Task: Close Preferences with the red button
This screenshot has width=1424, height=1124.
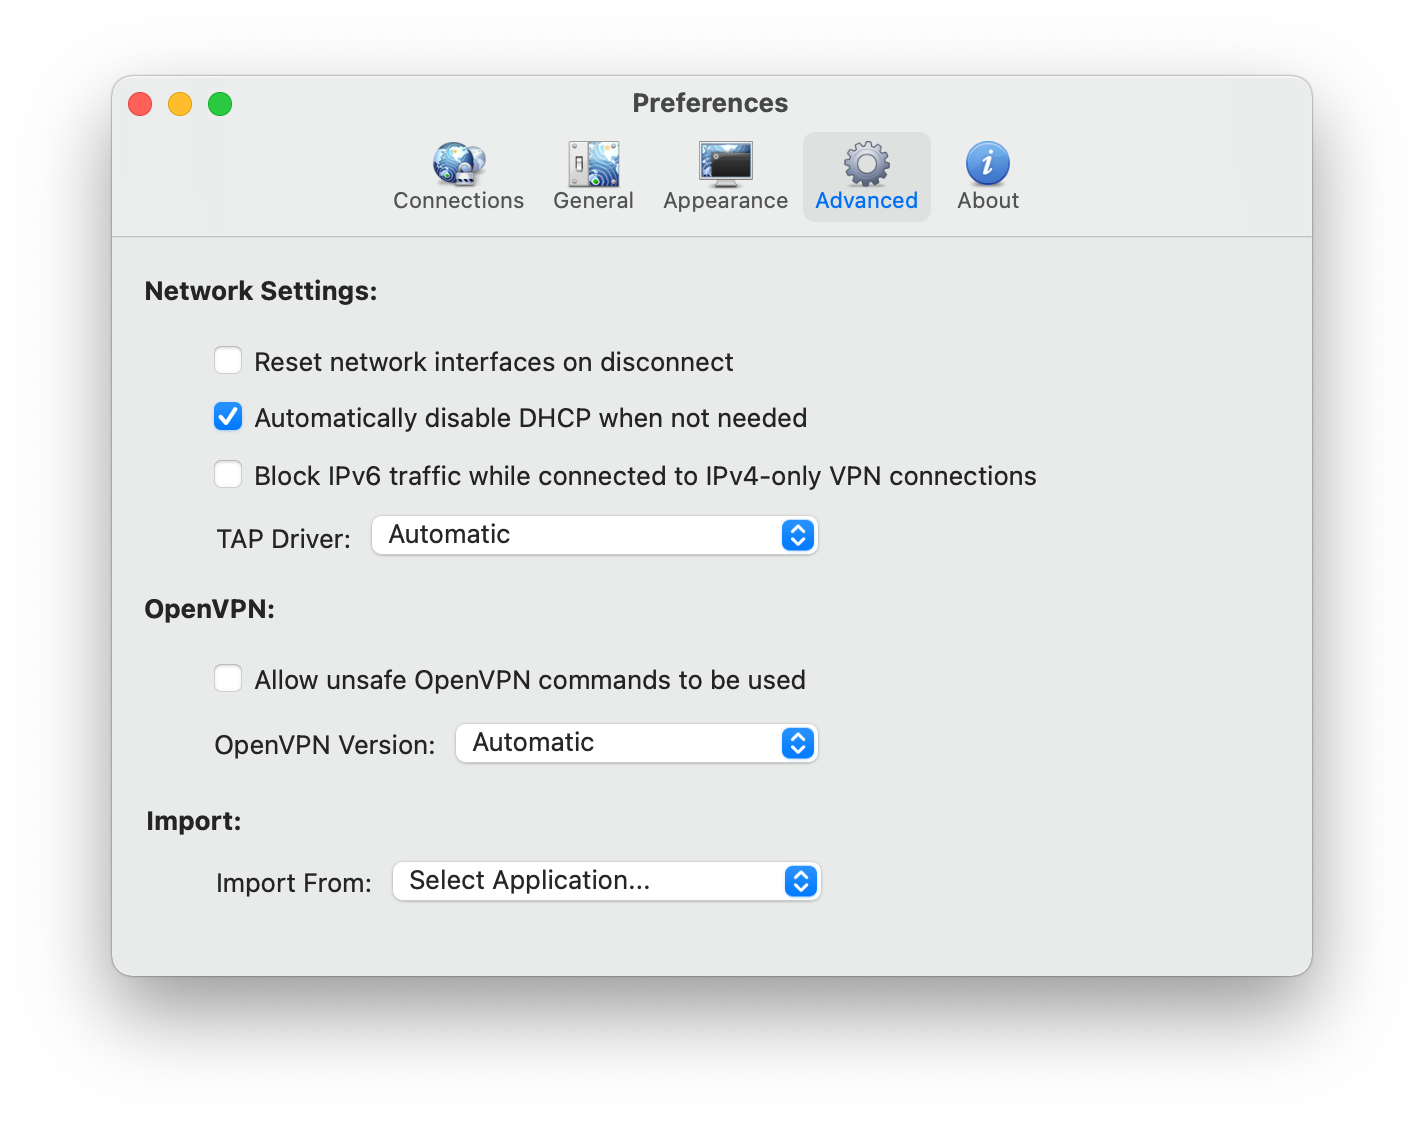Action: [x=140, y=104]
